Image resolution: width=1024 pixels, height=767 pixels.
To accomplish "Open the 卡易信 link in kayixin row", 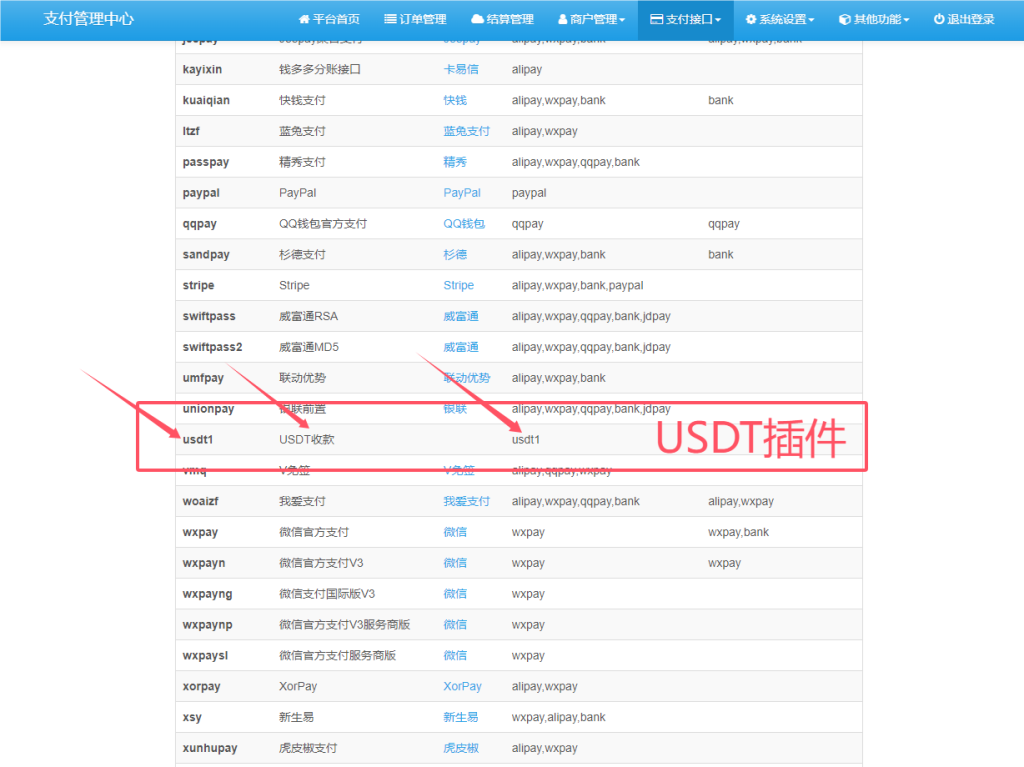I will [460, 69].
